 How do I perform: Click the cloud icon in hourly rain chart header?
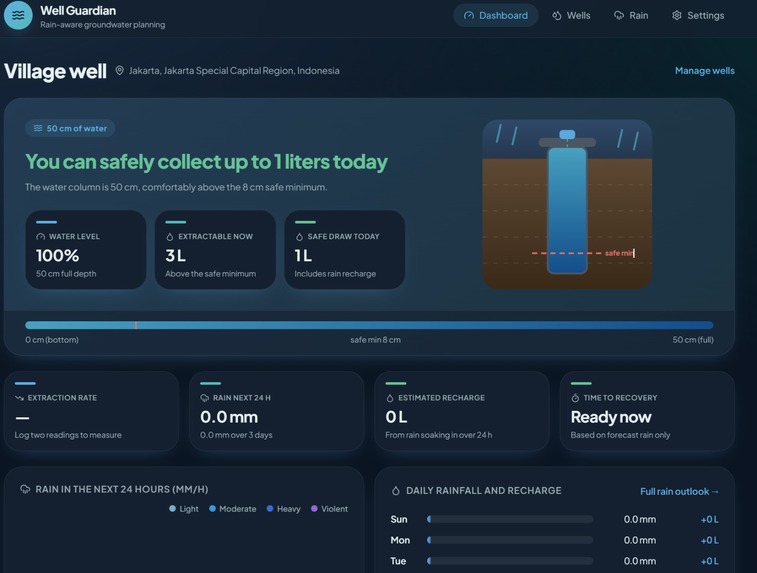click(25, 489)
